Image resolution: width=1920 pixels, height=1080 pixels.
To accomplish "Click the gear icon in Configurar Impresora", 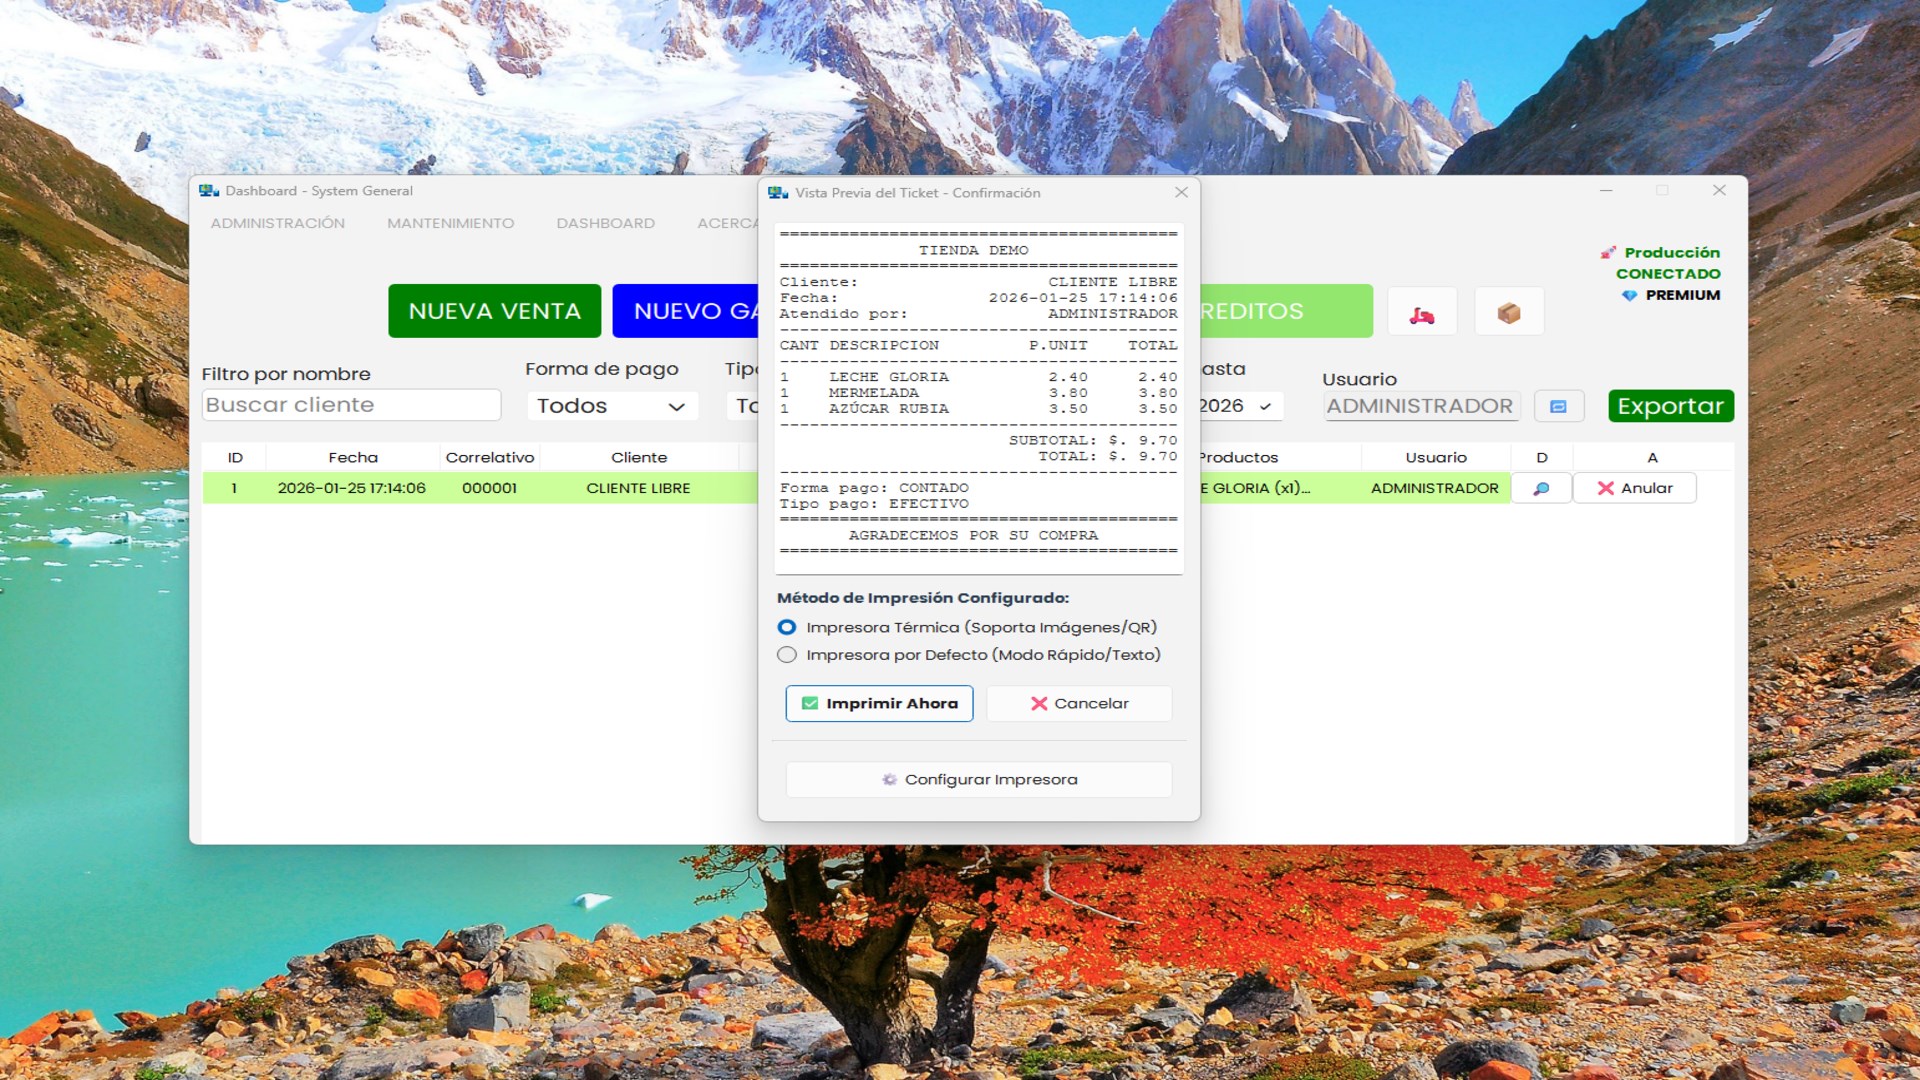I will click(x=889, y=780).
